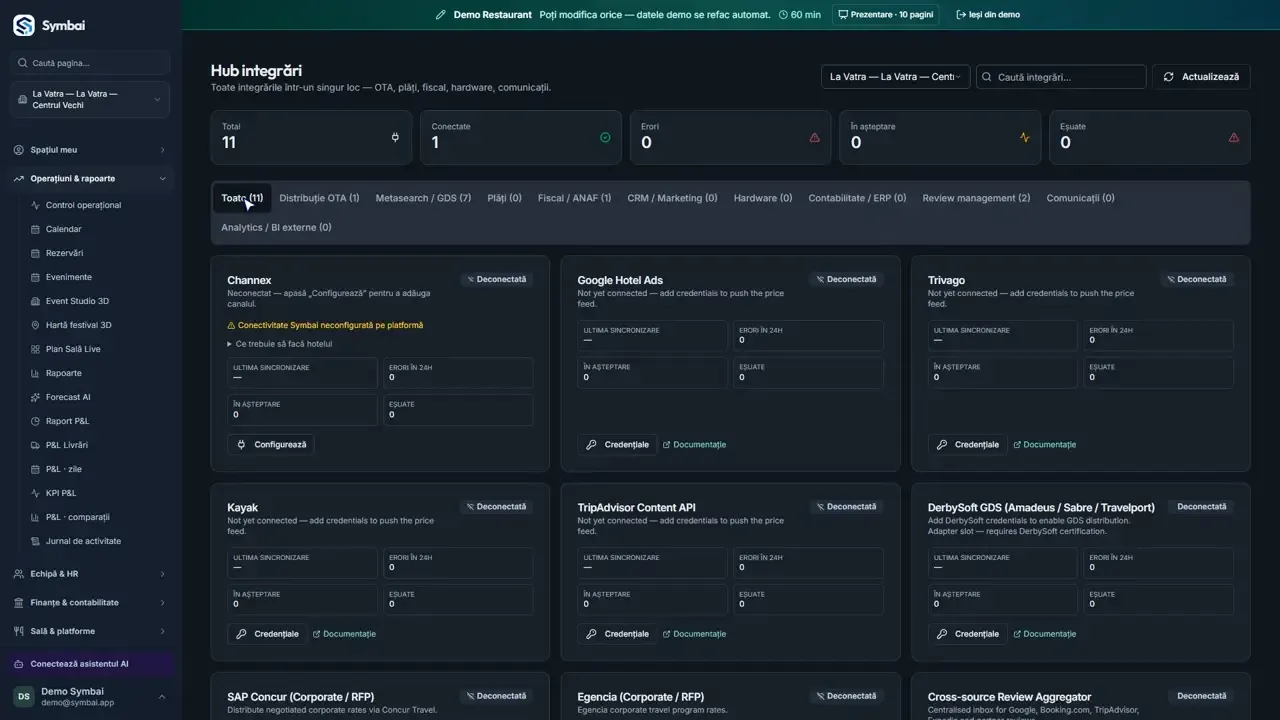1280x720 pixels.
Task: Switch to Metasearch / GDS tab
Action: [x=423, y=198]
